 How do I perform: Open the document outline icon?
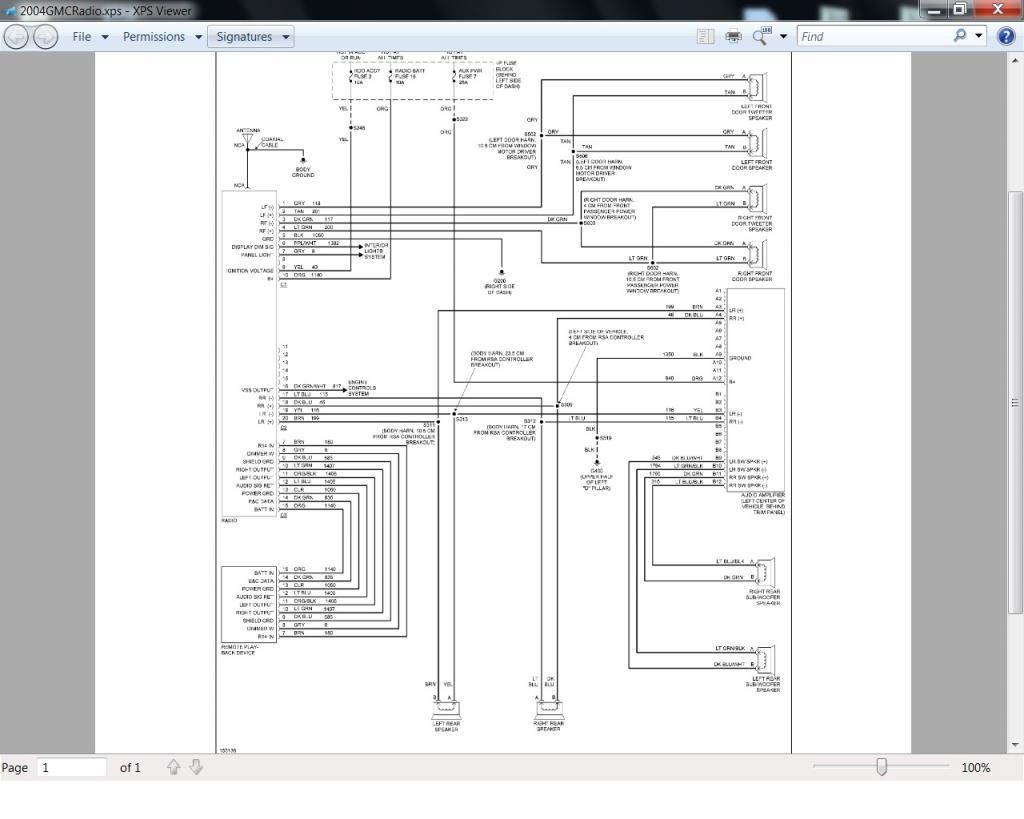706,37
